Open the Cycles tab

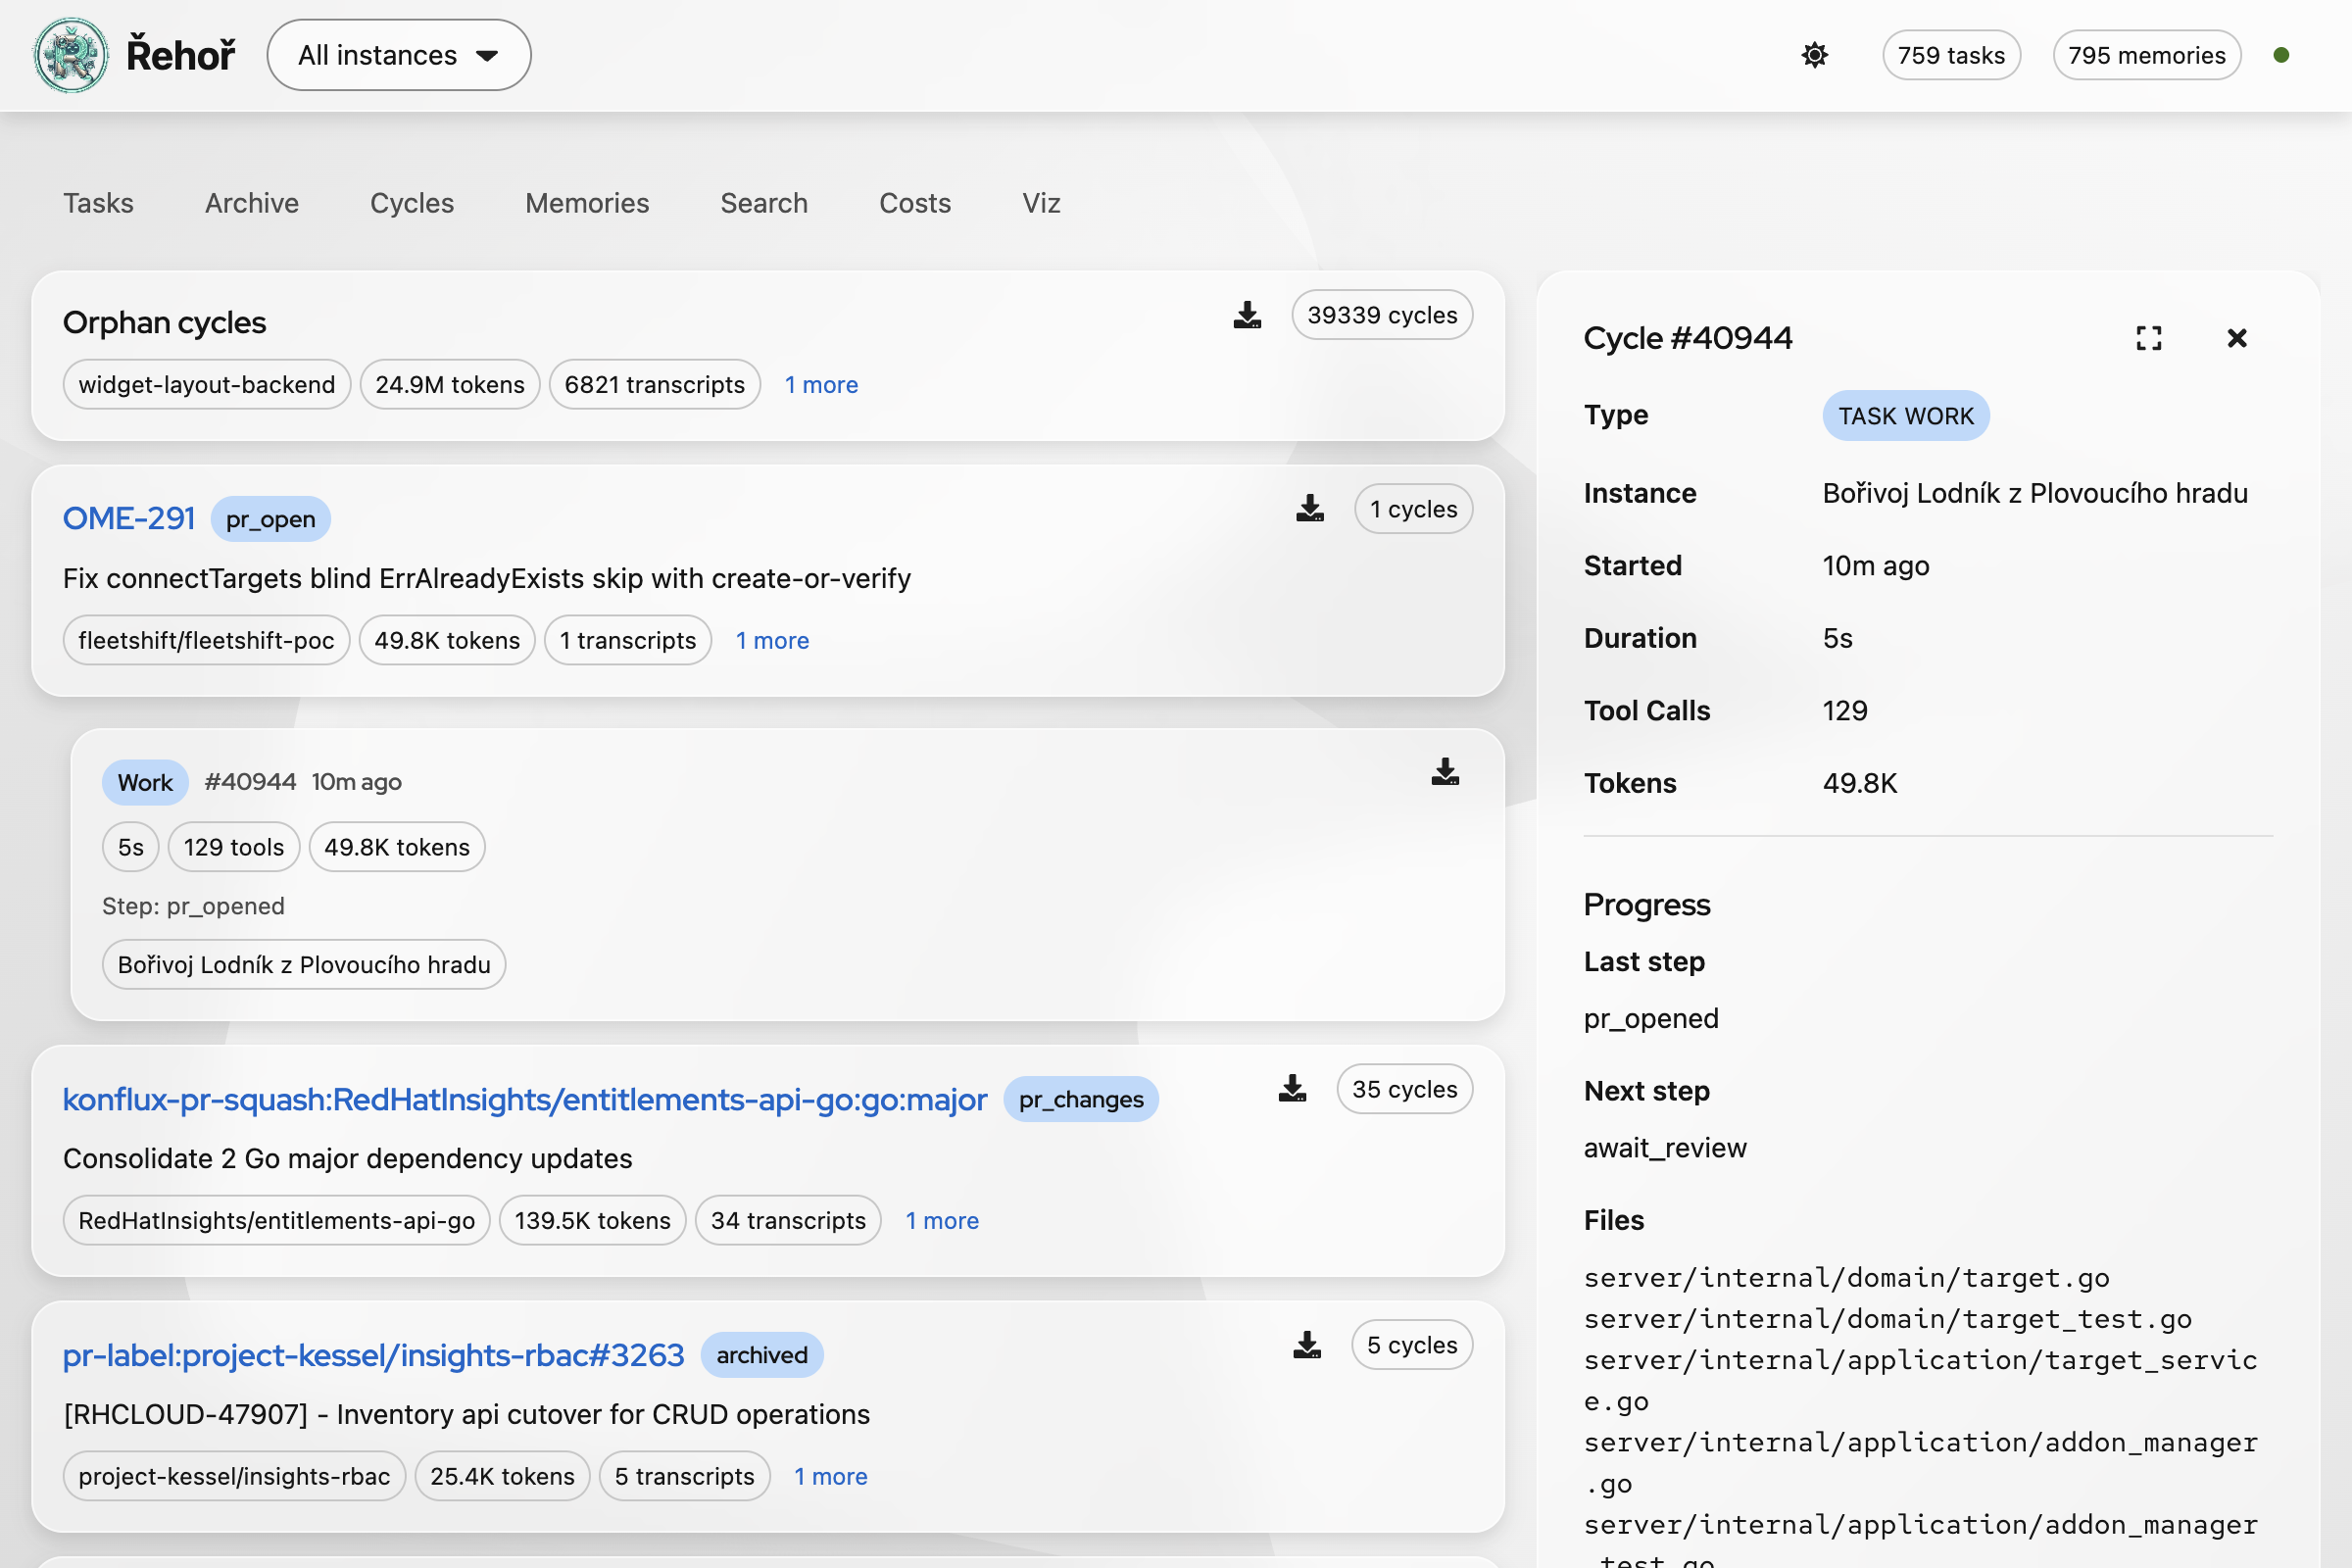(x=412, y=203)
